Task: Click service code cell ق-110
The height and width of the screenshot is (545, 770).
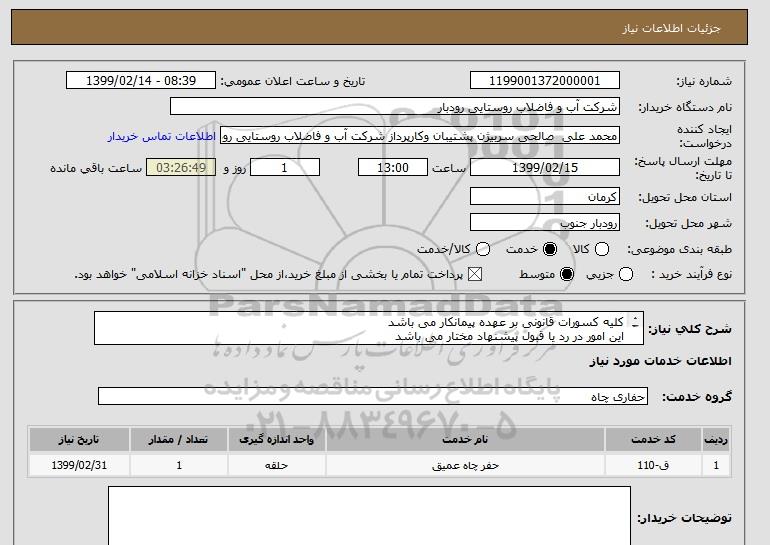Action: pos(653,465)
